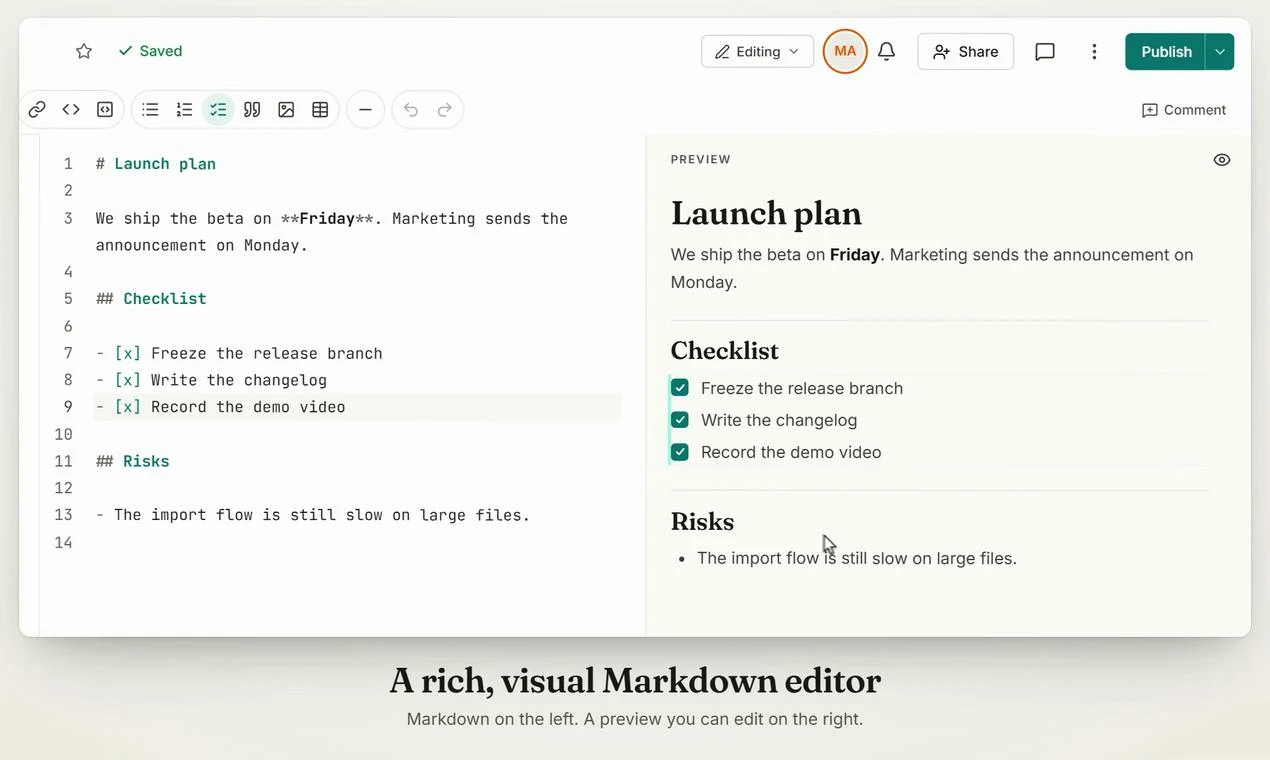The image size is (1270, 760).
Task: Toggle the task checklist tool
Action: tap(218, 110)
